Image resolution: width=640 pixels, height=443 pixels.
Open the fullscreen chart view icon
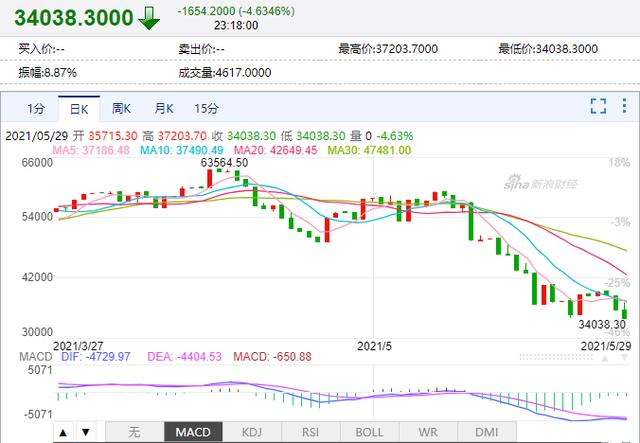click(x=598, y=106)
